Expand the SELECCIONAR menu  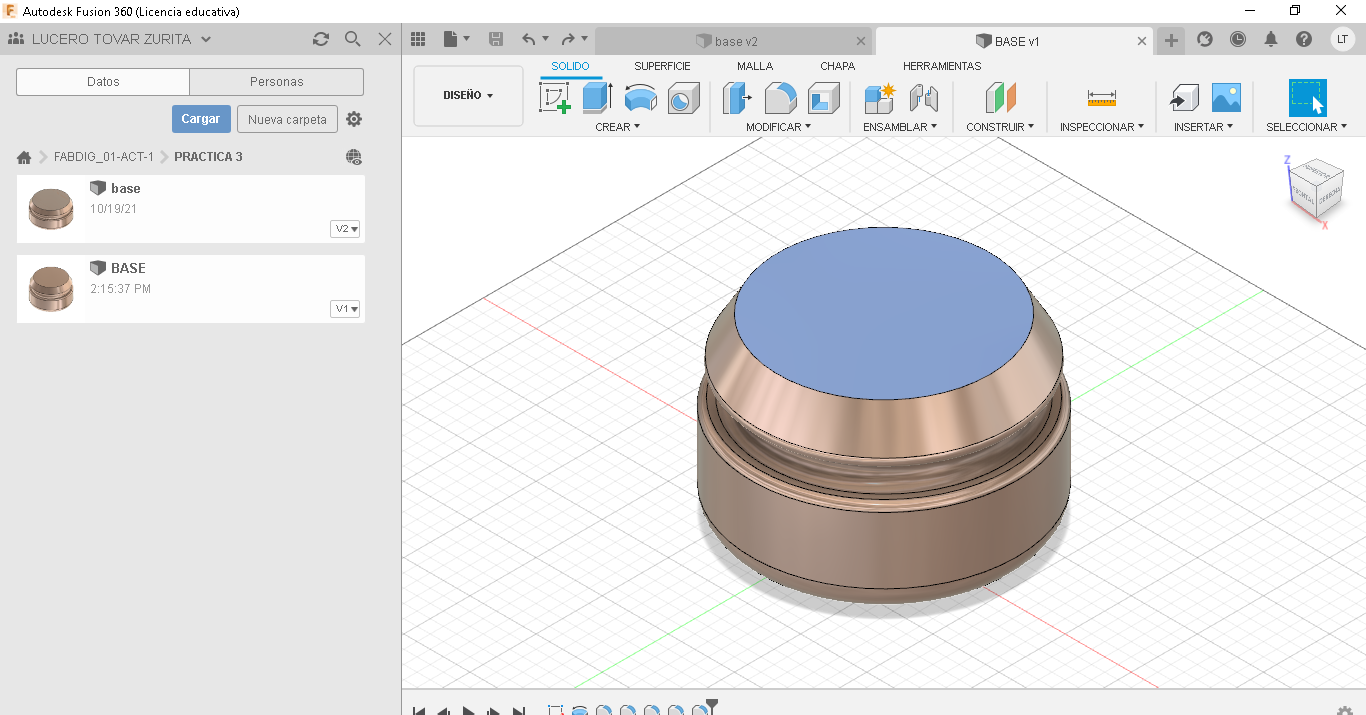(x=1307, y=127)
